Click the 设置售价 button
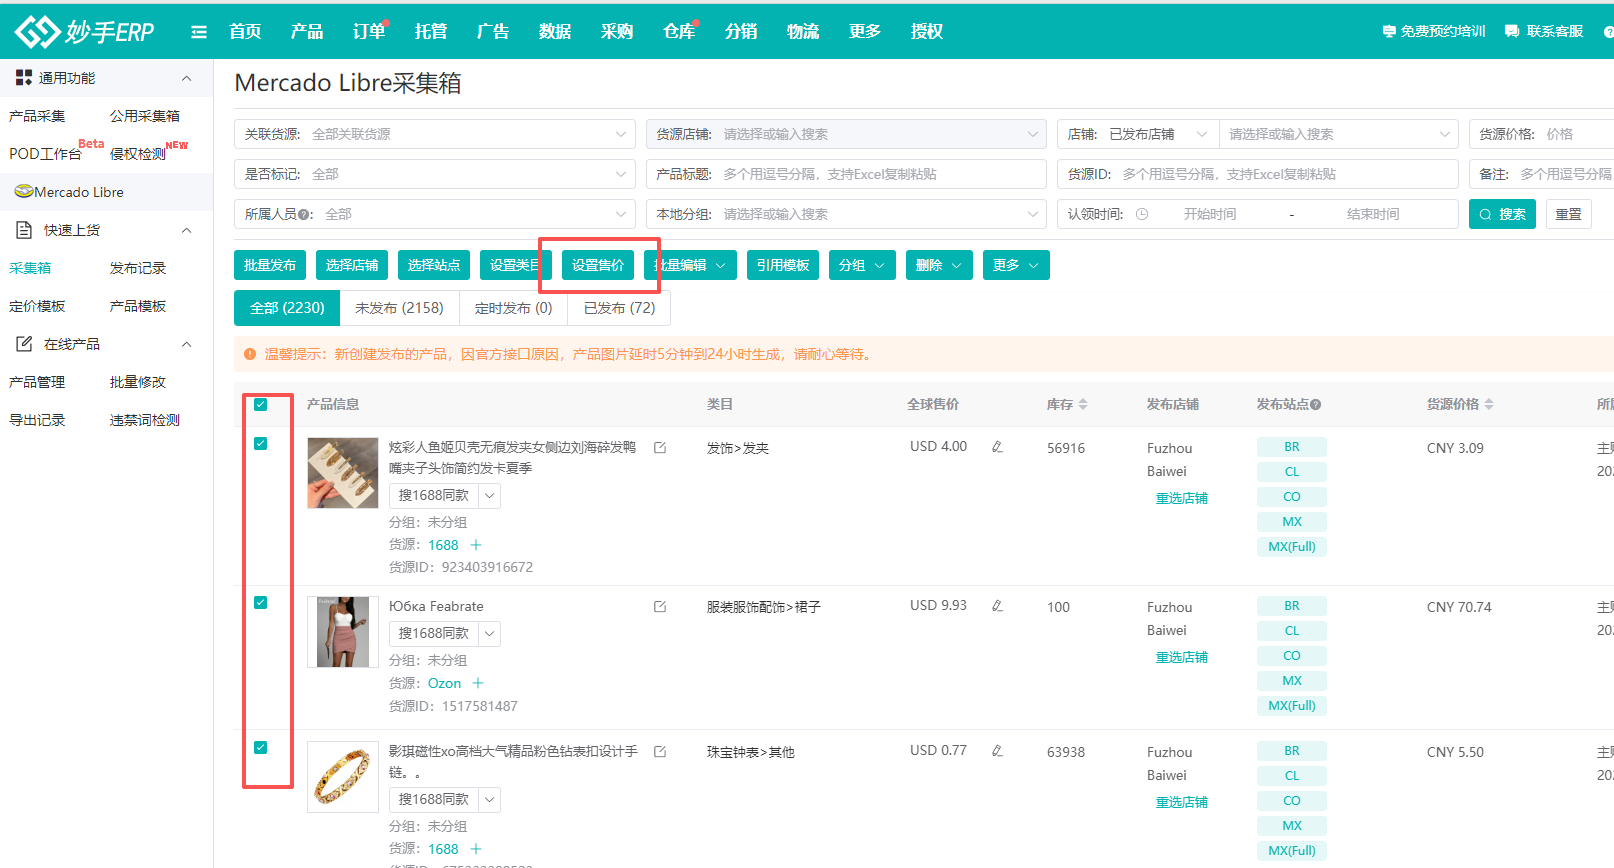The width and height of the screenshot is (1614, 868). coord(598,265)
